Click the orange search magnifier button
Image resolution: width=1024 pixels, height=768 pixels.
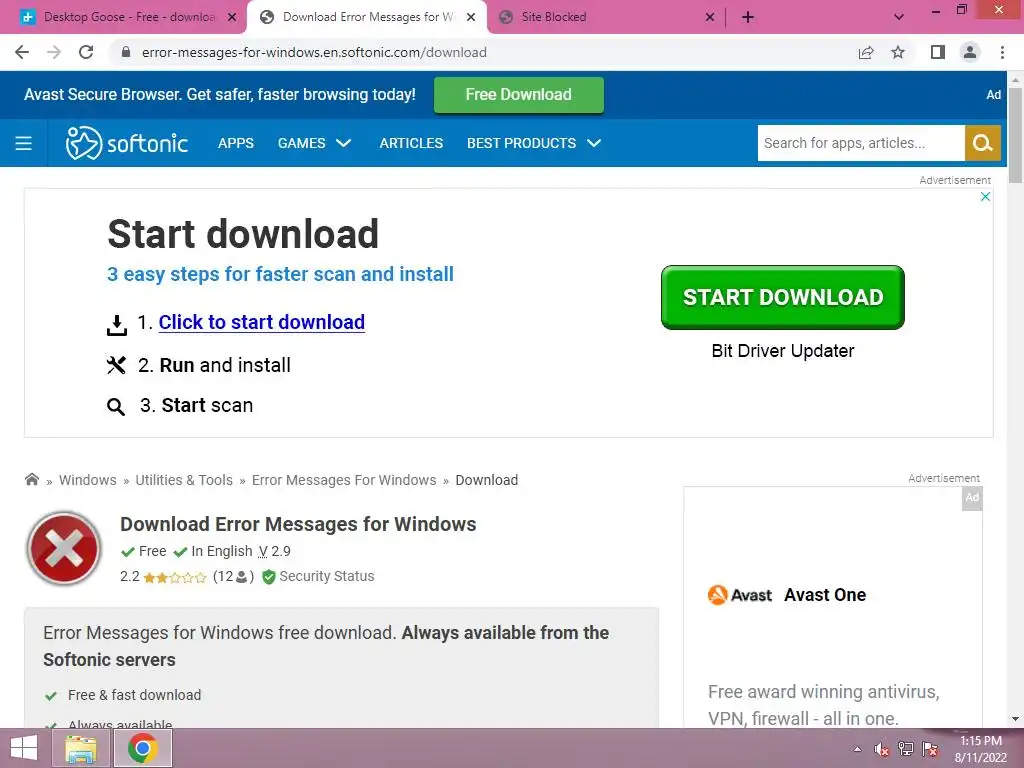[x=983, y=143]
